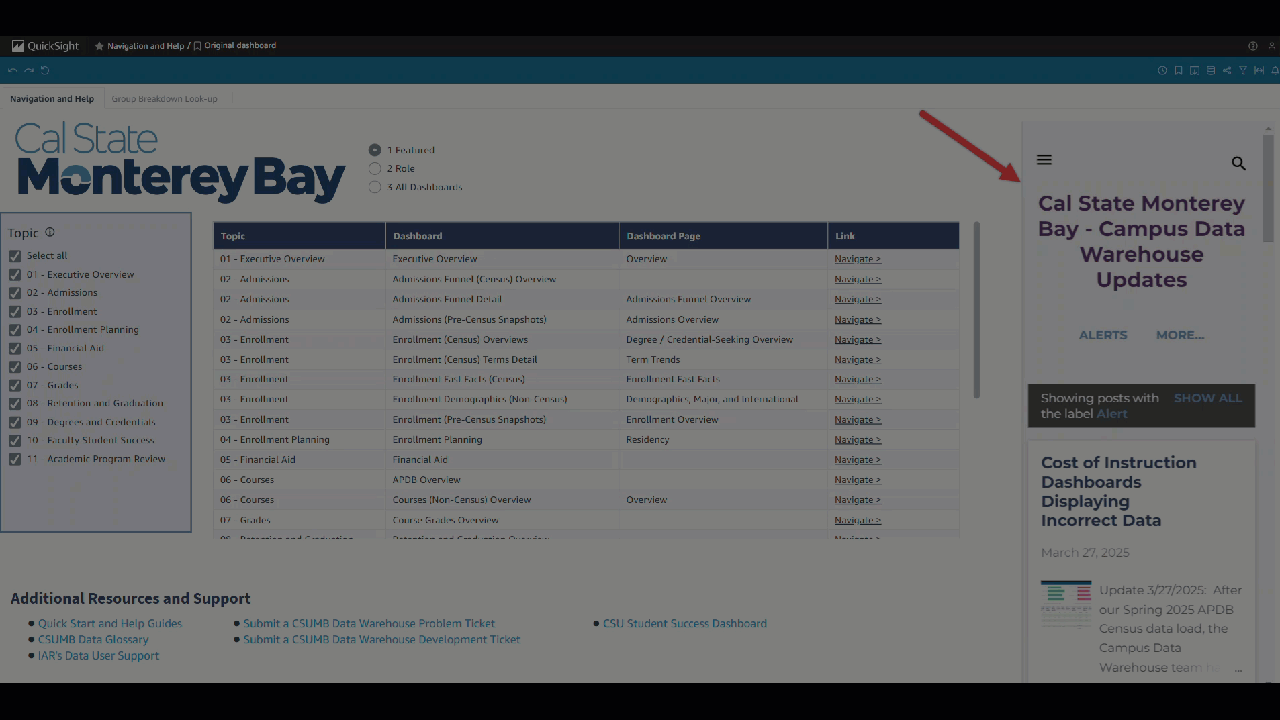Click the Topic column header
1280x720 pixels.
point(299,236)
